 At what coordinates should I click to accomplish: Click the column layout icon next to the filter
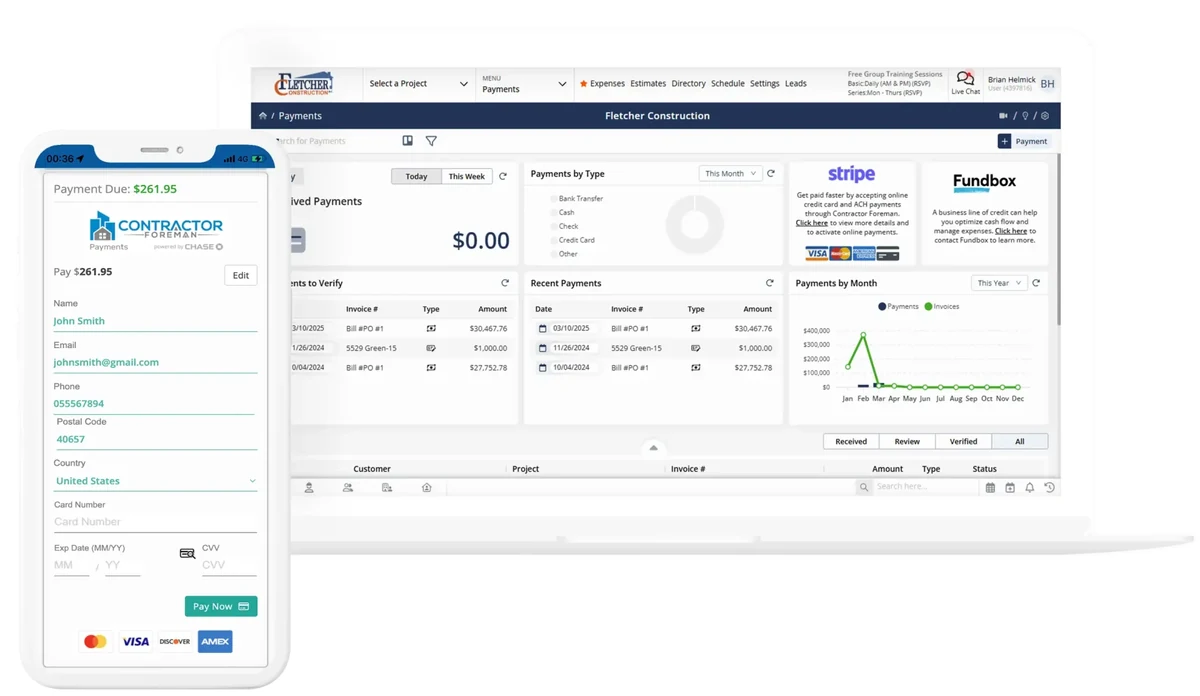408,141
